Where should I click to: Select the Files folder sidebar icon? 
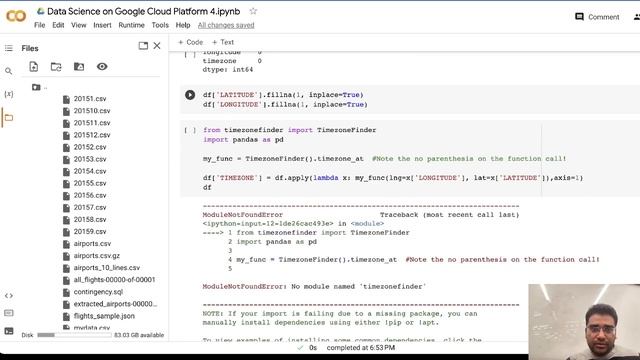[9, 118]
